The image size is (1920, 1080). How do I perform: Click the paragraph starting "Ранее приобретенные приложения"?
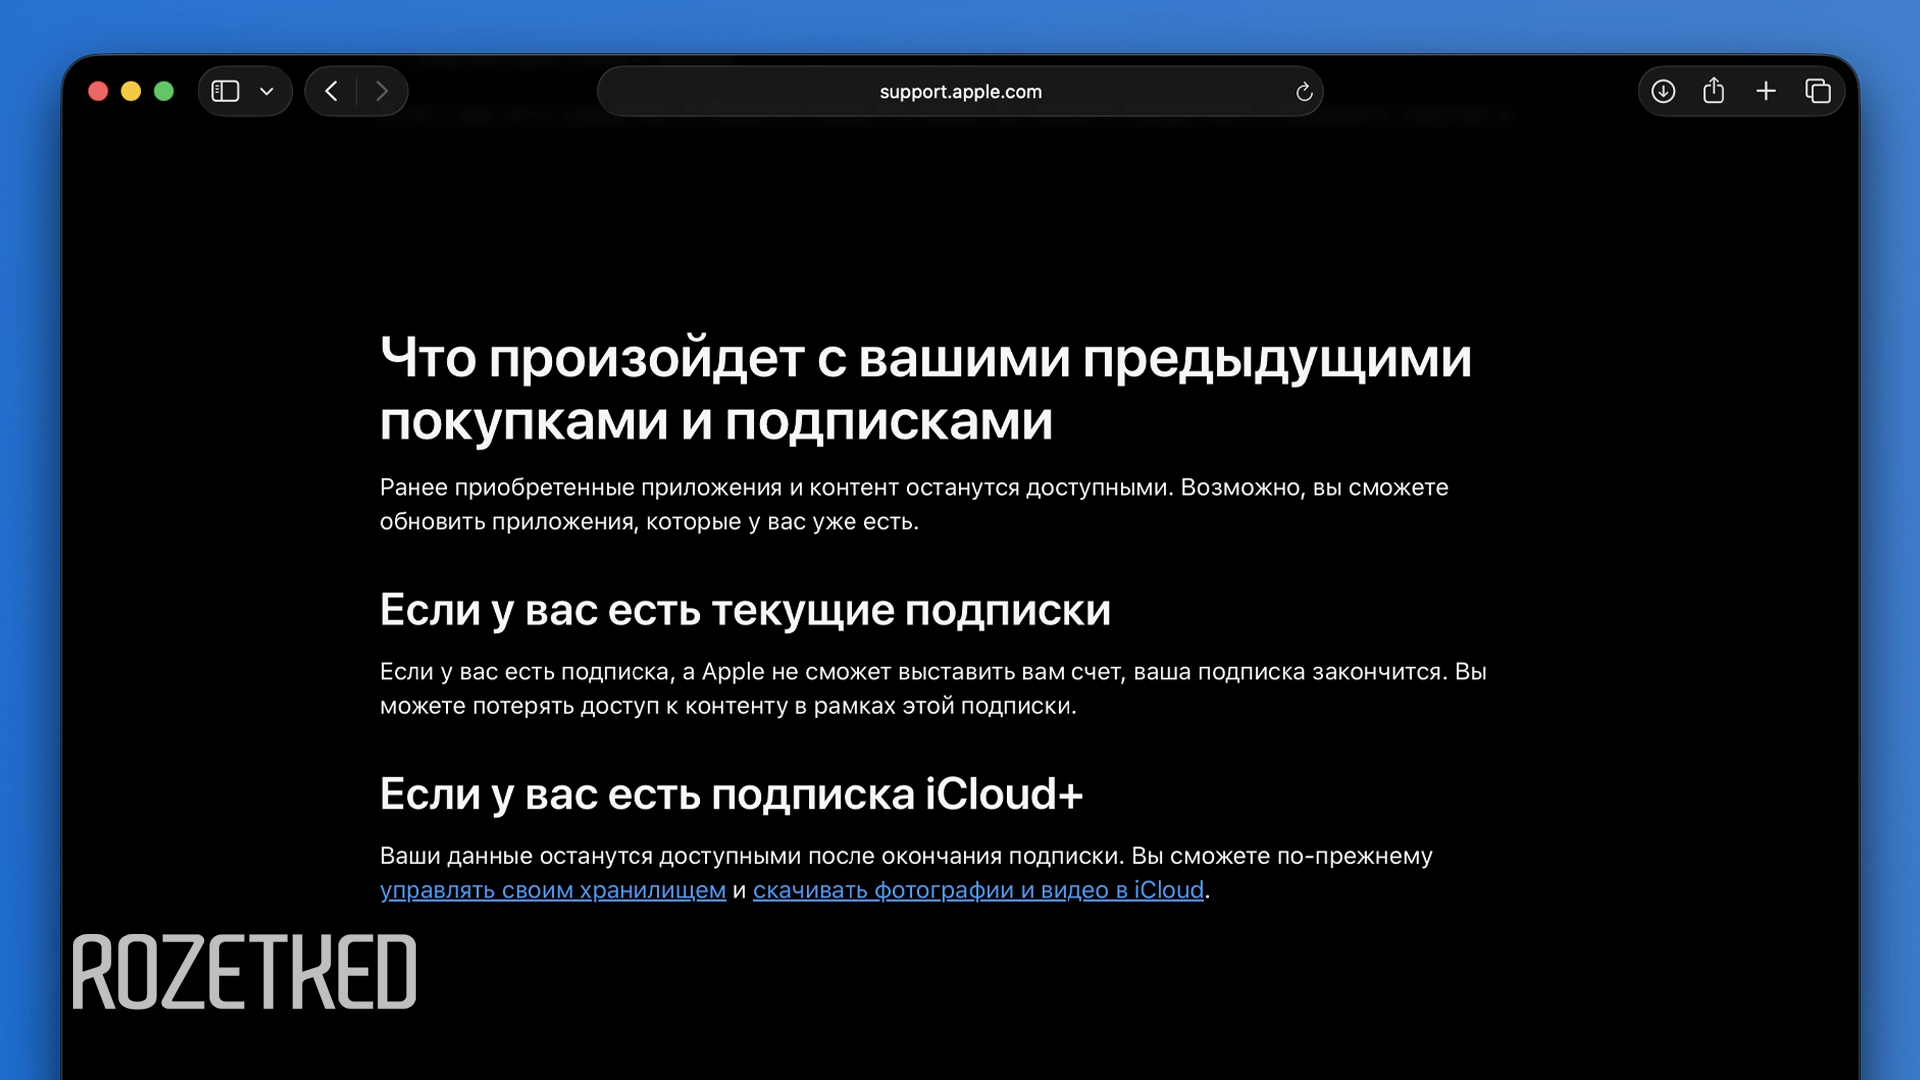[x=913, y=504]
